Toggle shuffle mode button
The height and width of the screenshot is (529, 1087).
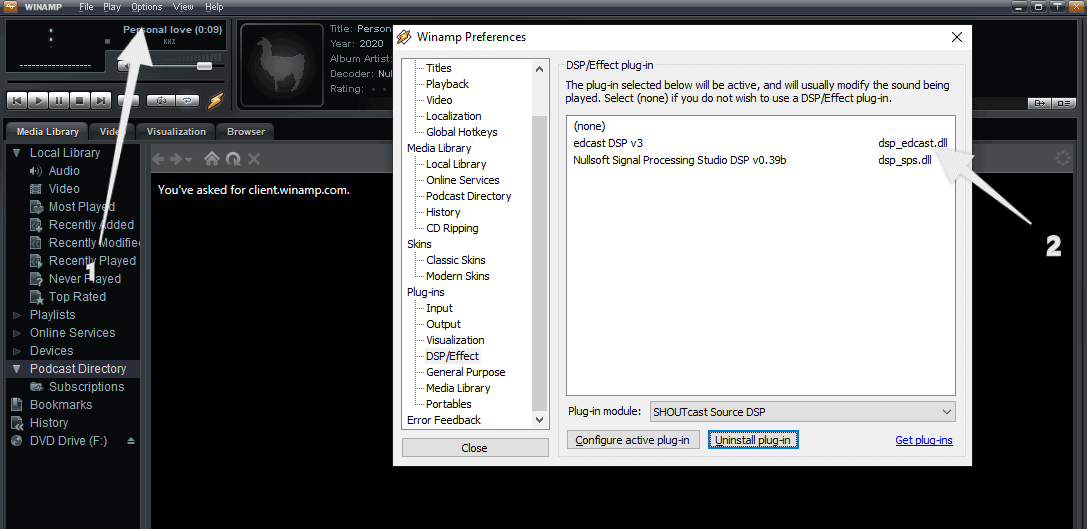pos(161,101)
